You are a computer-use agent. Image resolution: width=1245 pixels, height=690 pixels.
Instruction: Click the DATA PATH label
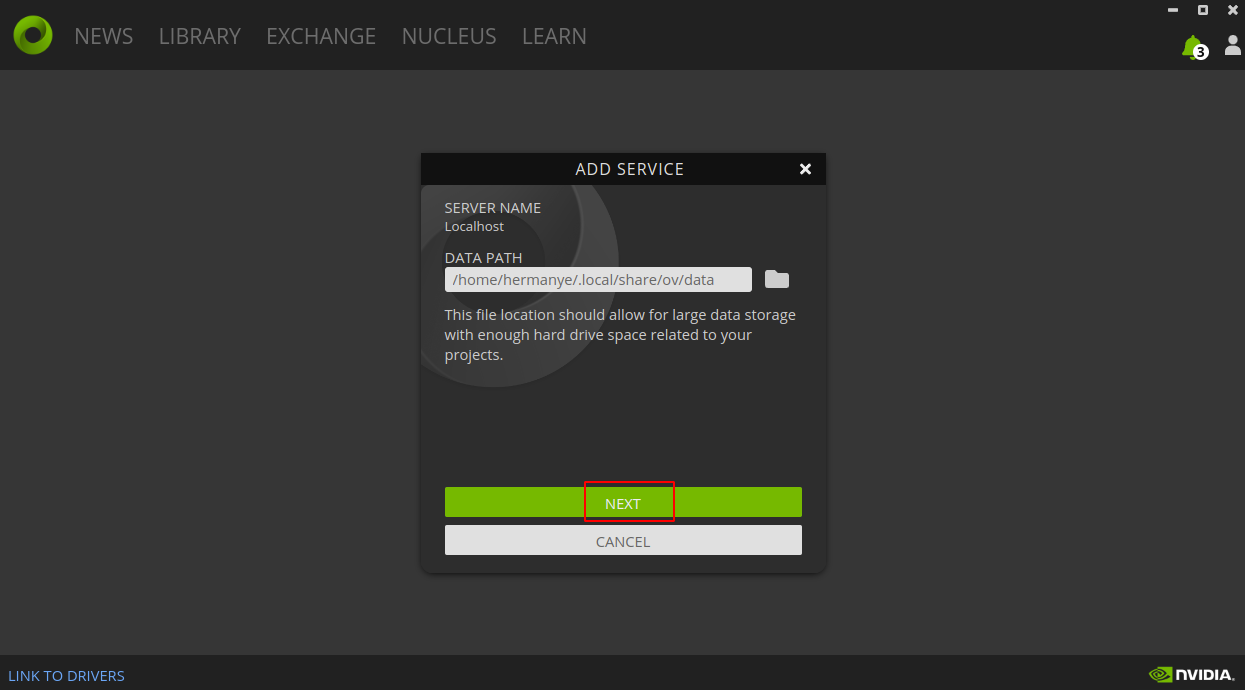click(483, 258)
